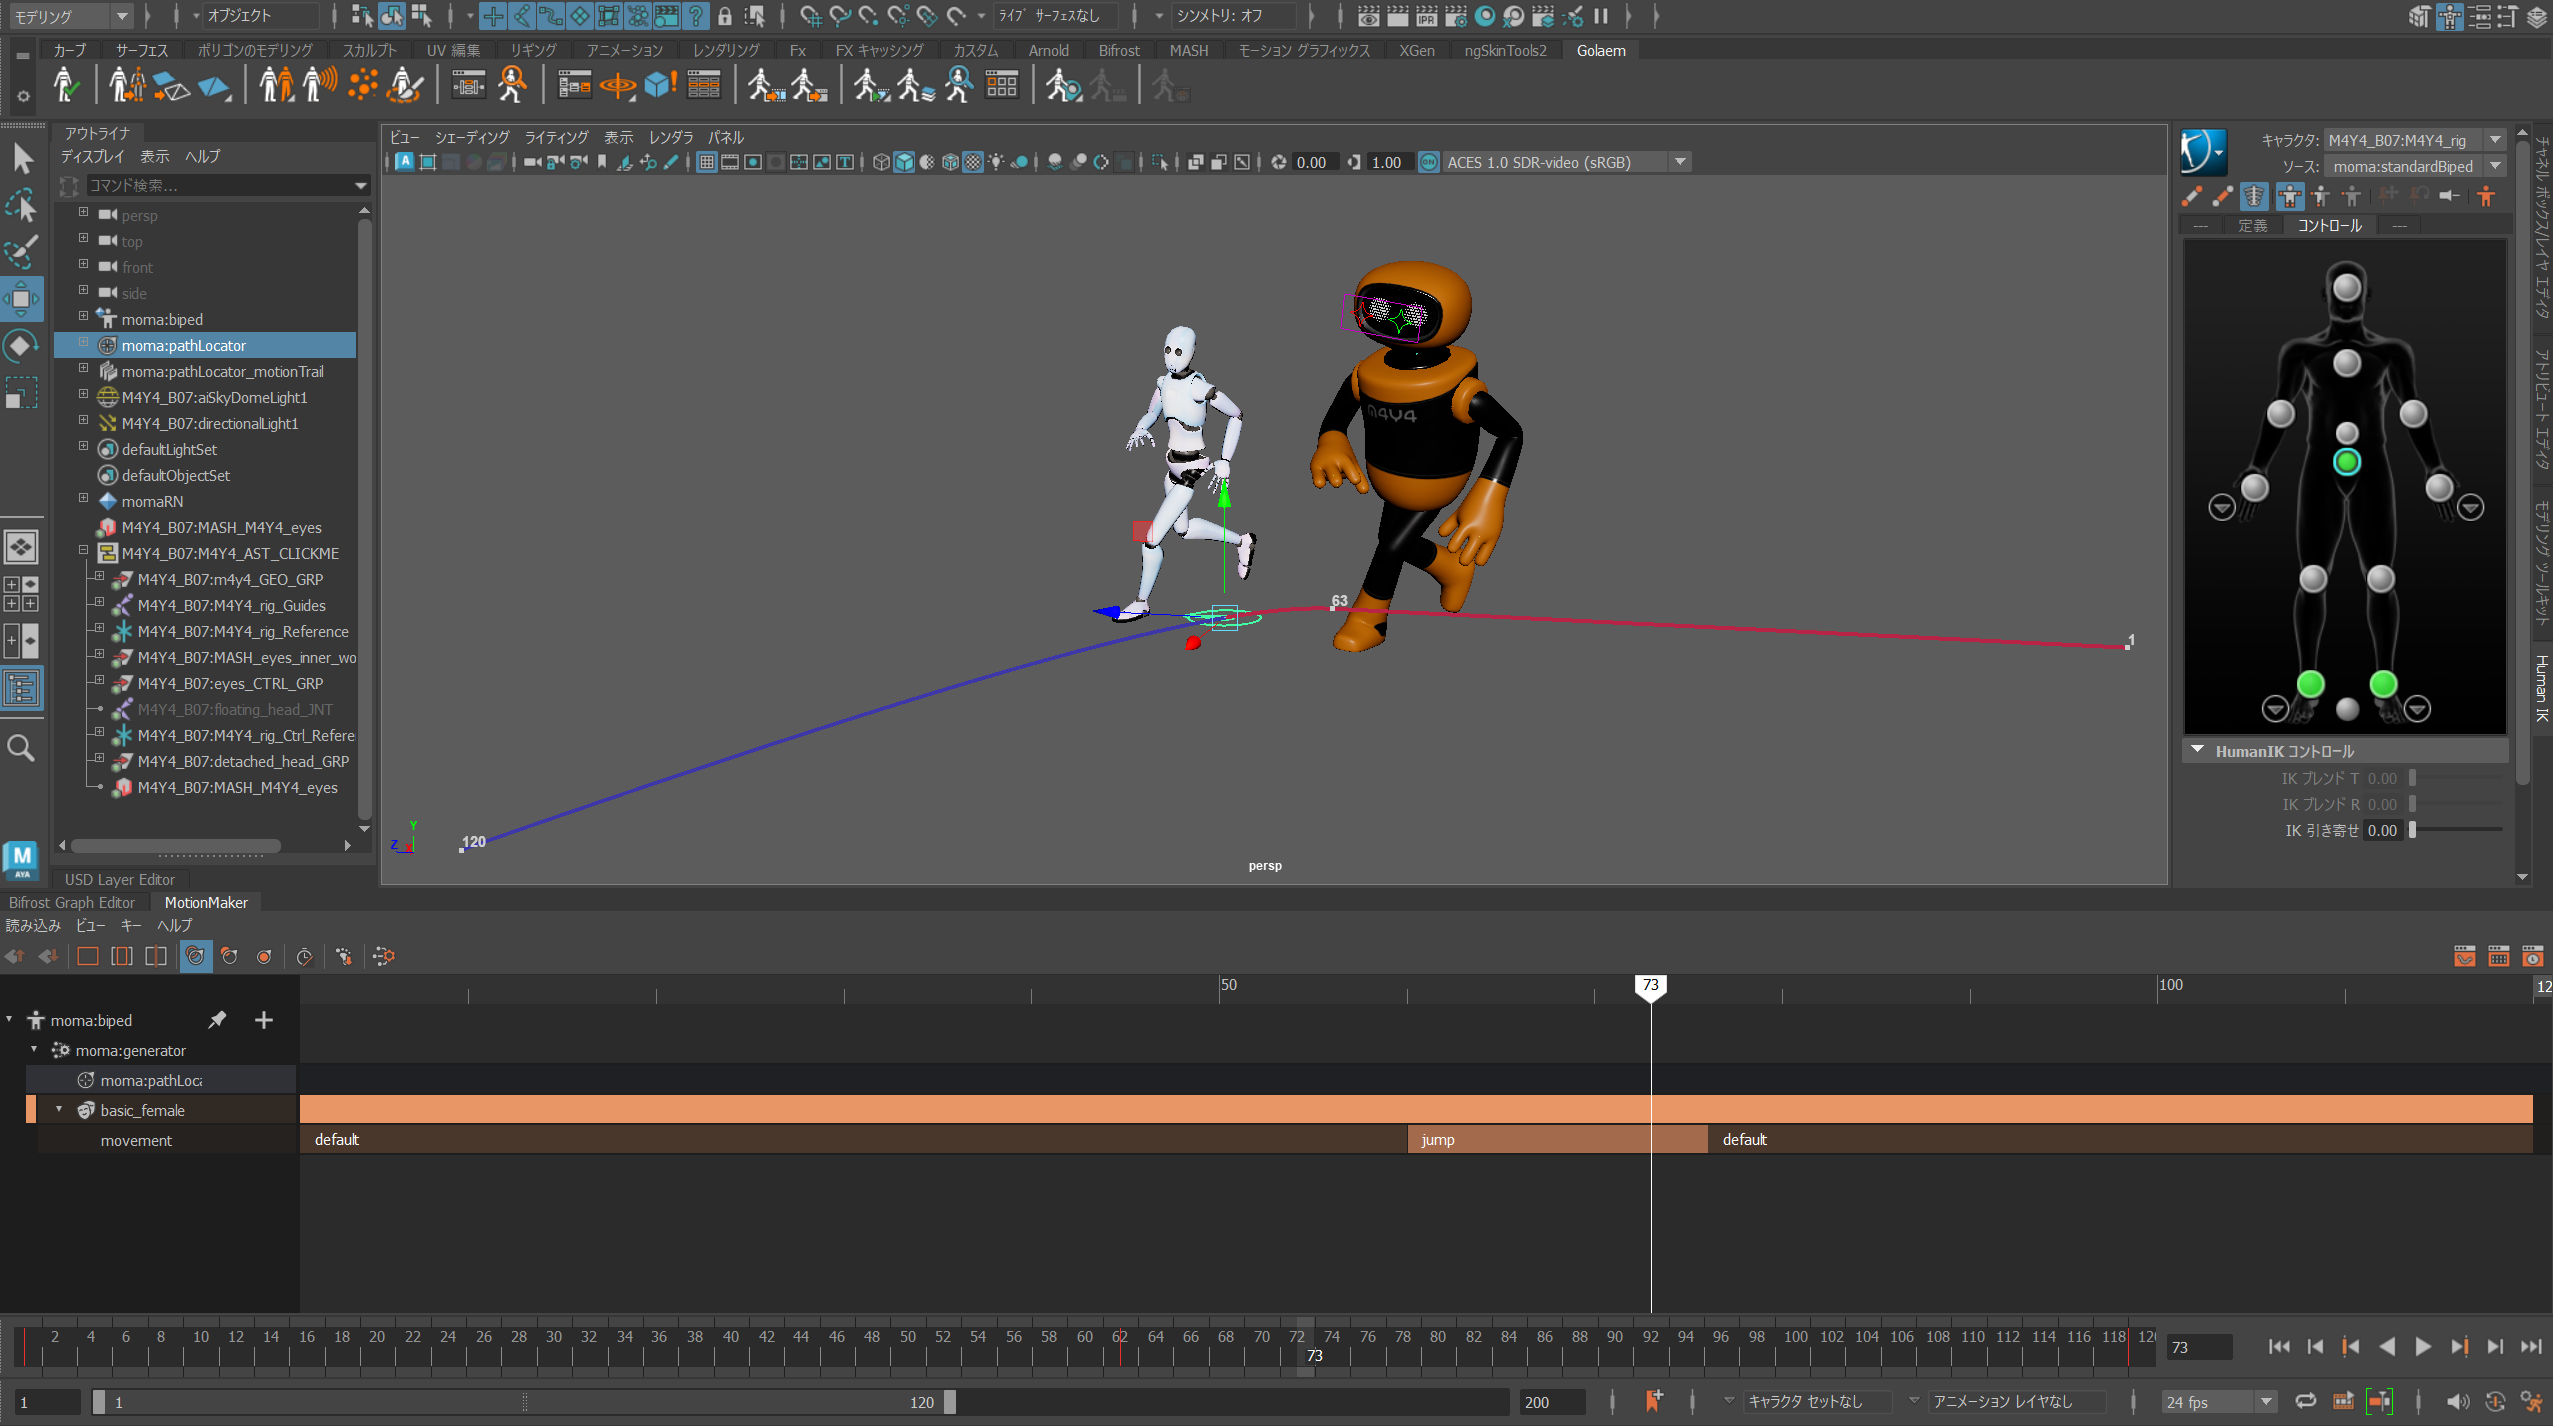
Task: Open the シェーディング viewport menu
Action: click(x=472, y=138)
